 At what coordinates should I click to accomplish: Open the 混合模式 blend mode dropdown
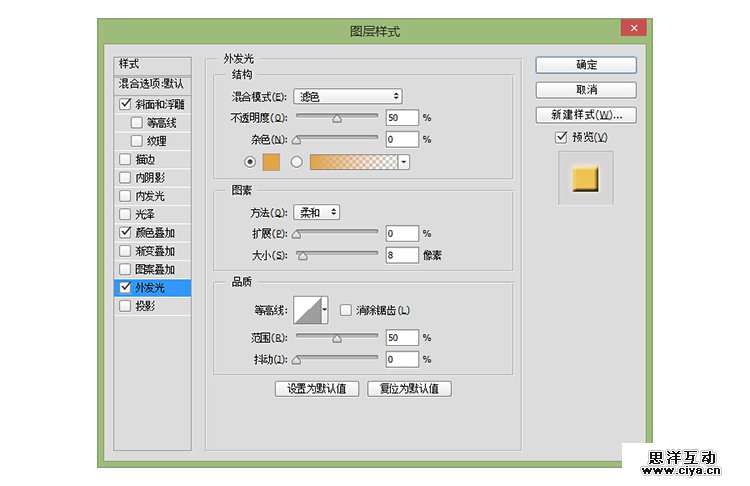[x=347, y=96]
